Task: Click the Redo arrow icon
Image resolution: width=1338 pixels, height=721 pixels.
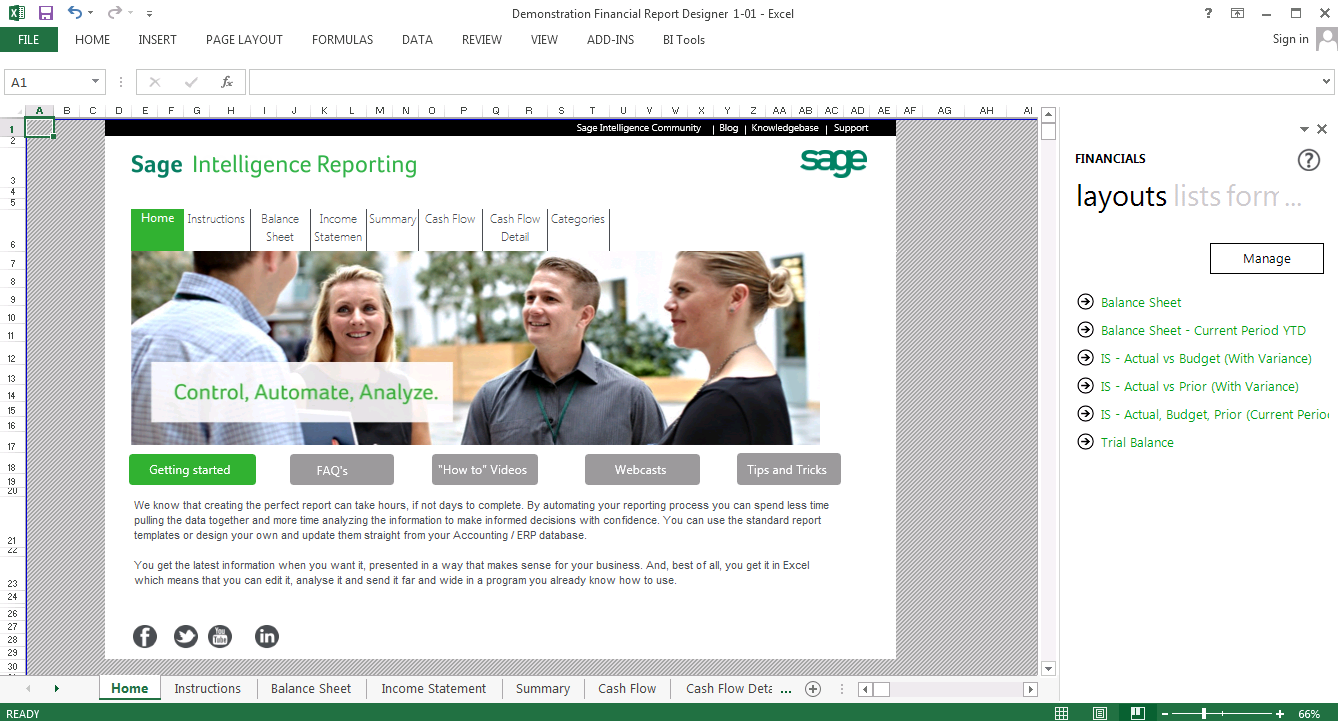Action: (114, 13)
